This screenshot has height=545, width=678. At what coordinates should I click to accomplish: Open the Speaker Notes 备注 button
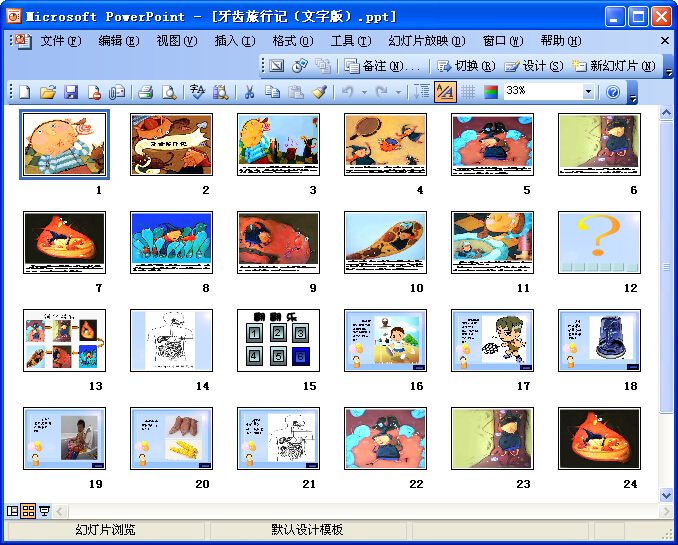tap(382, 66)
